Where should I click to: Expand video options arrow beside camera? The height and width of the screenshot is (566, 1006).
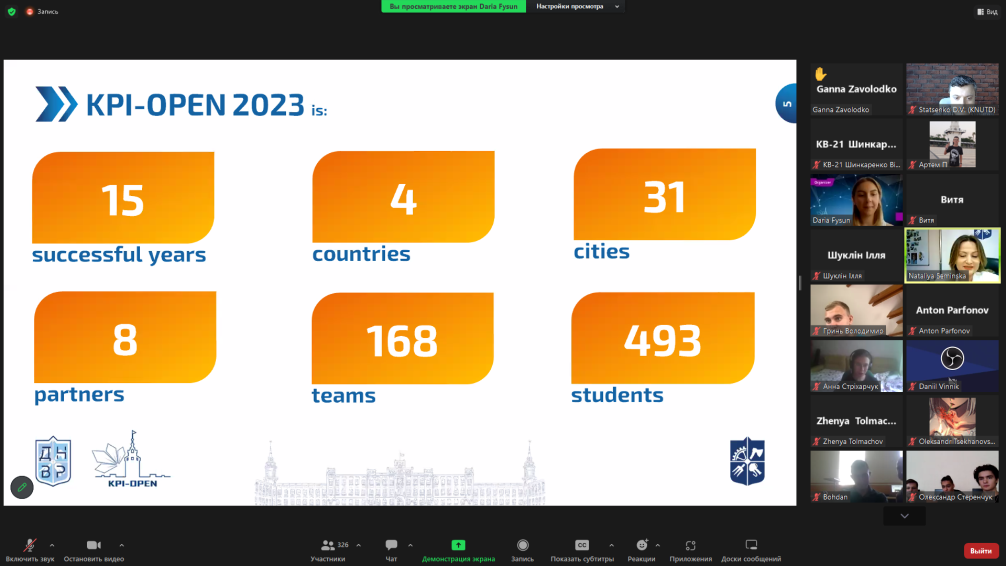[x=121, y=545]
